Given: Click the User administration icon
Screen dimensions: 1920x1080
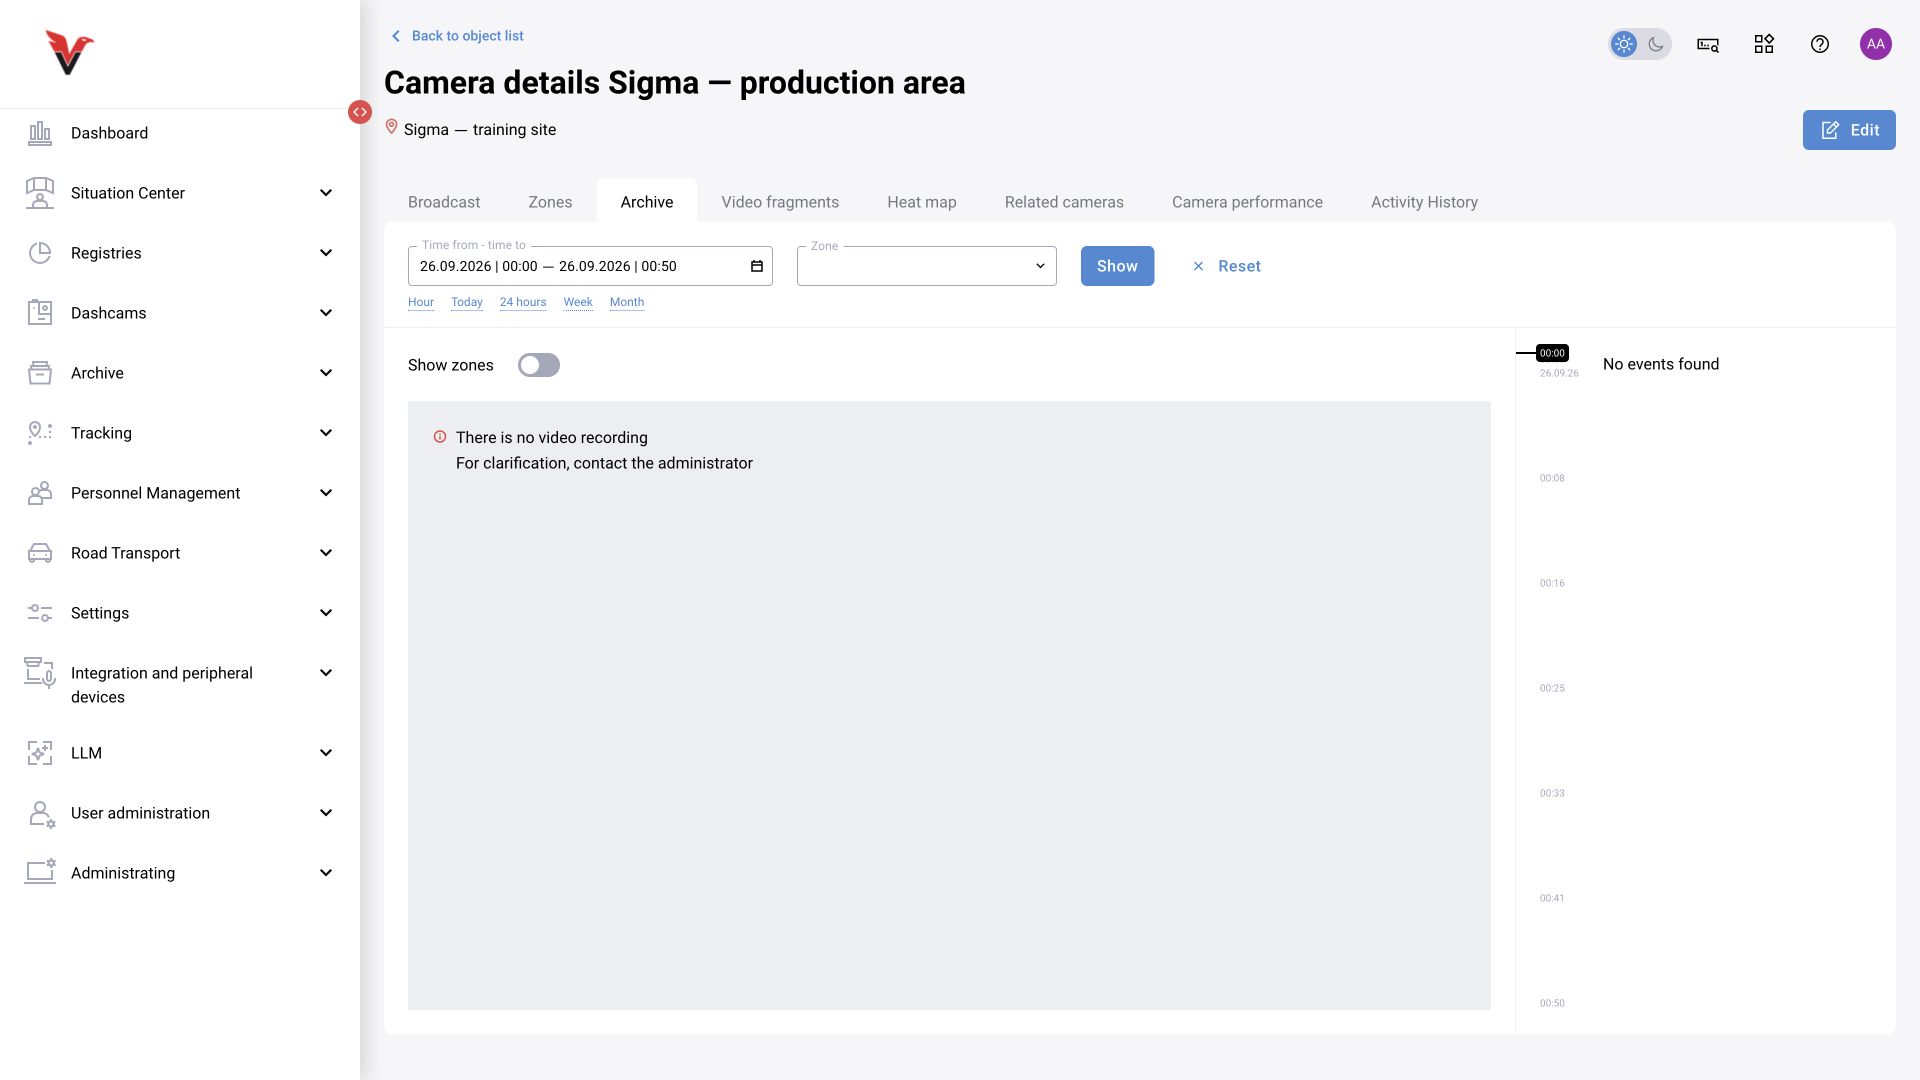Looking at the screenshot, I should (x=40, y=813).
